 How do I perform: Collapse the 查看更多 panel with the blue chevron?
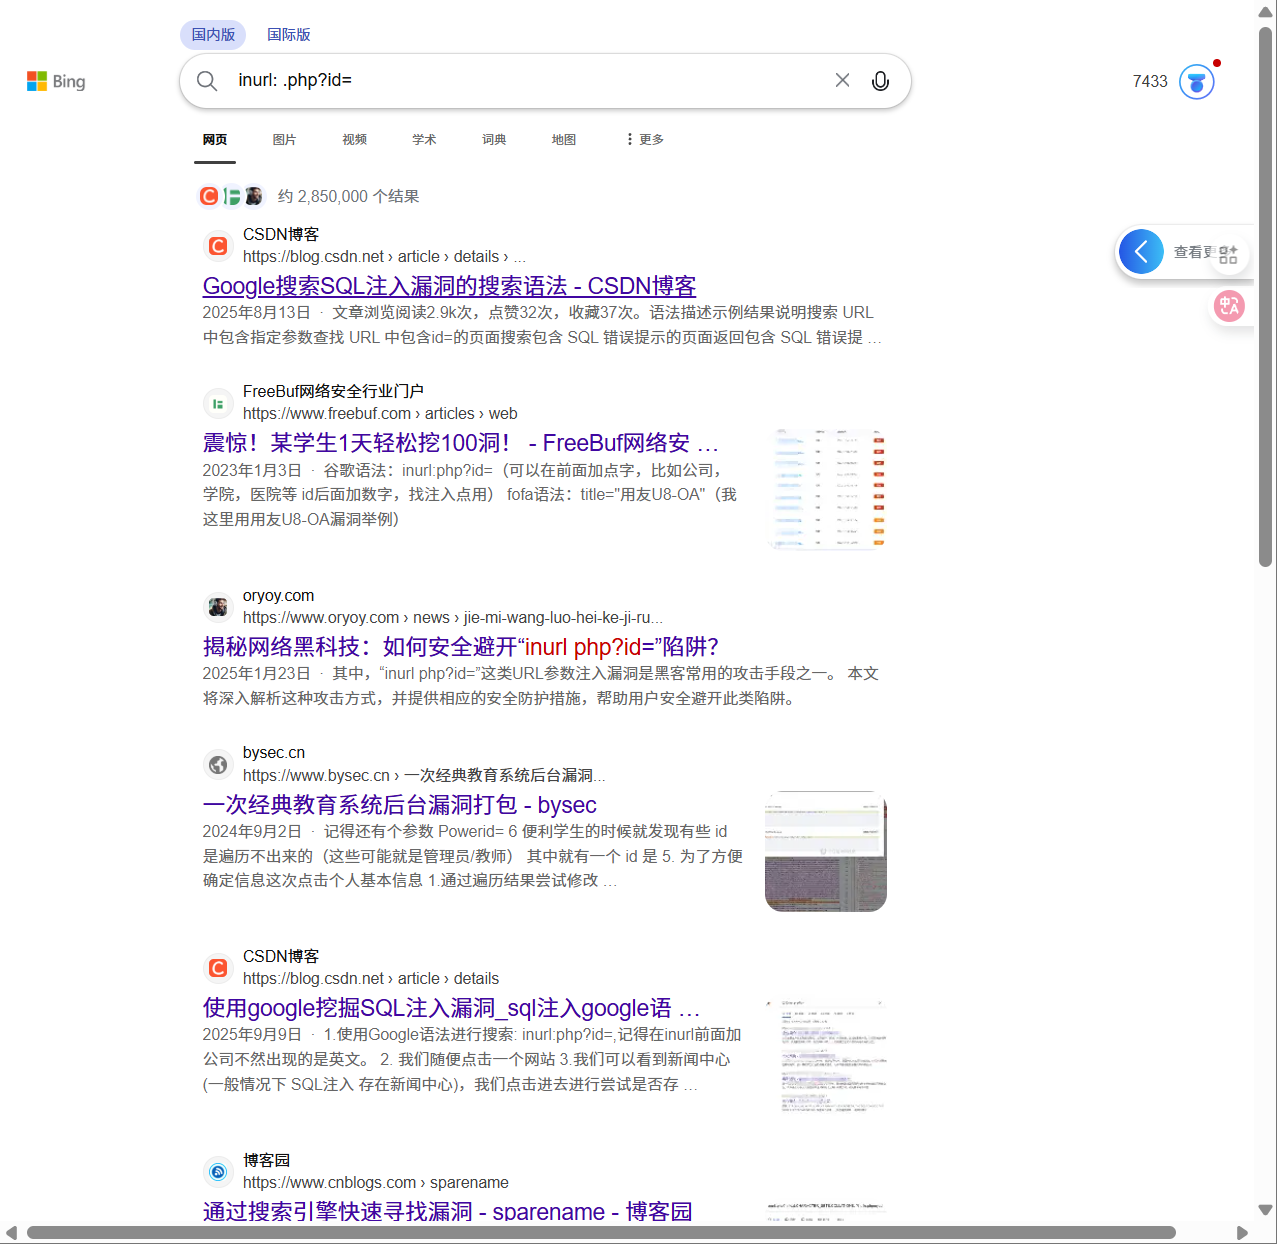(1141, 251)
